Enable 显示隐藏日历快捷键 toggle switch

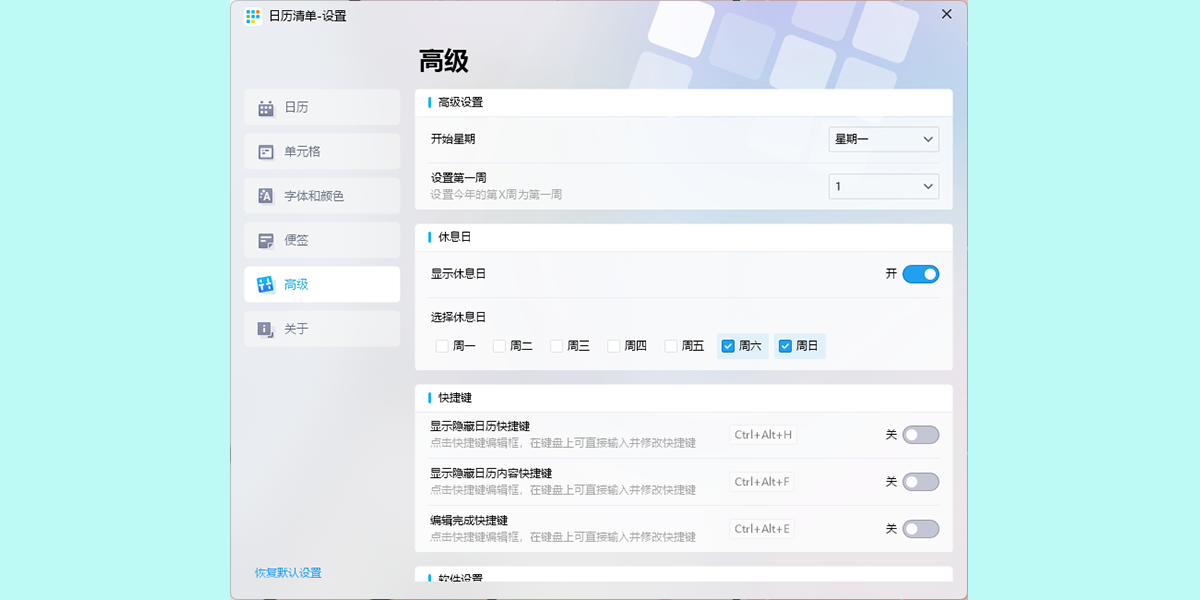pyautogui.click(x=920, y=435)
